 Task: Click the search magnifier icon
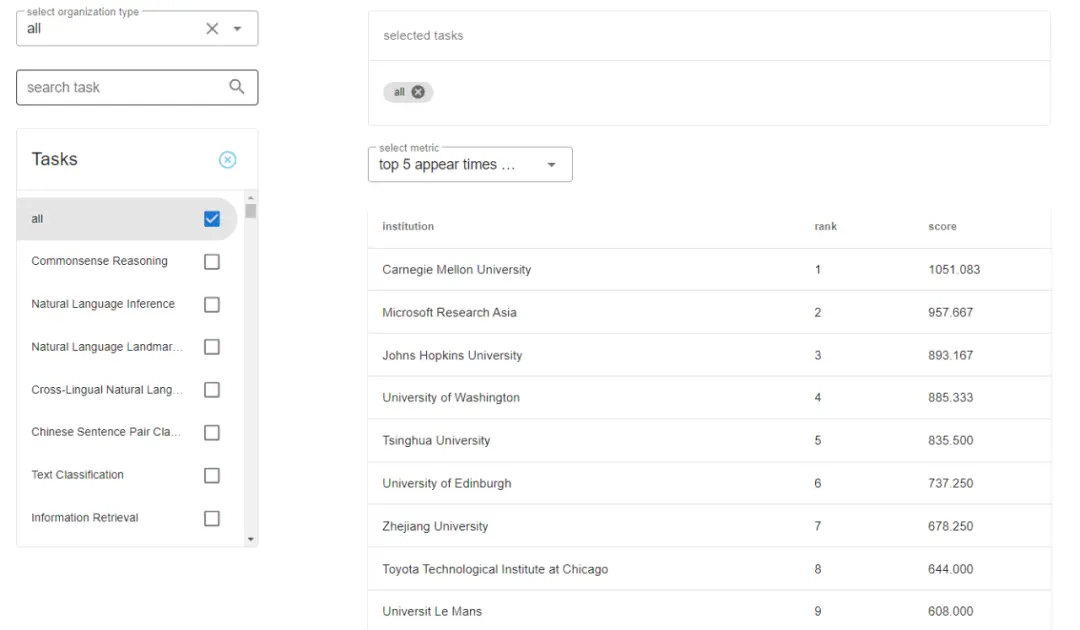pos(237,87)
